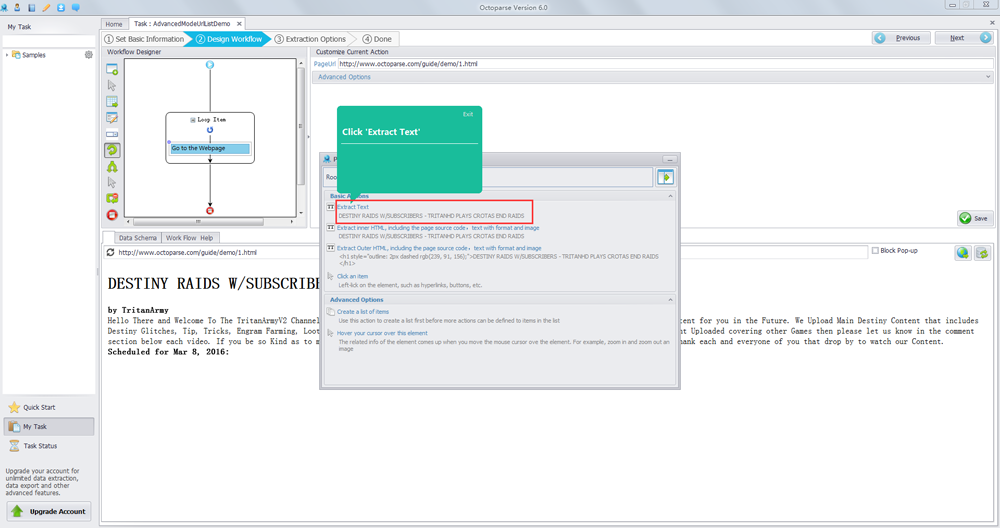Click the PageUrl input field
Image resolution: width=1000 pixels, height=528 pixels.
660,64
